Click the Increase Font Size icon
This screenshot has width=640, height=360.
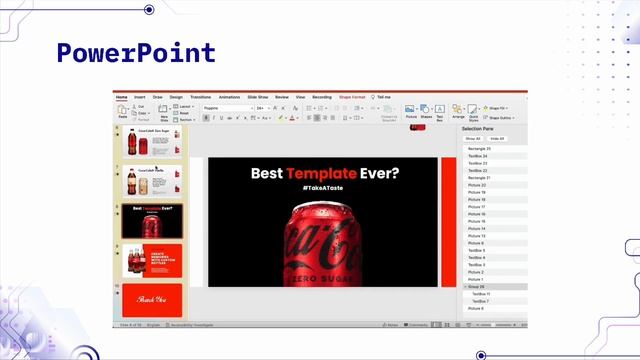[x=275, y=108]
